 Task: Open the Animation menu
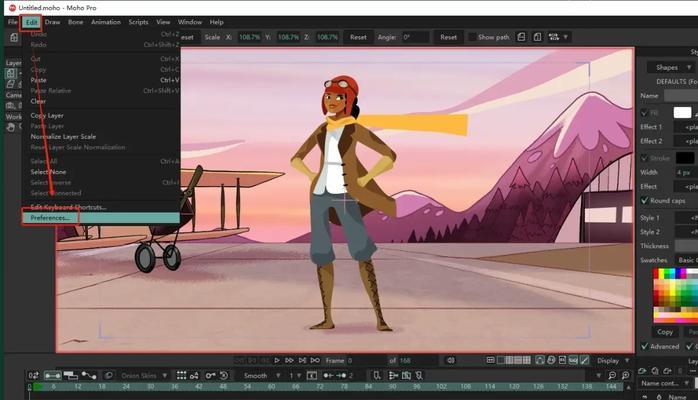[x=106, y=22]
